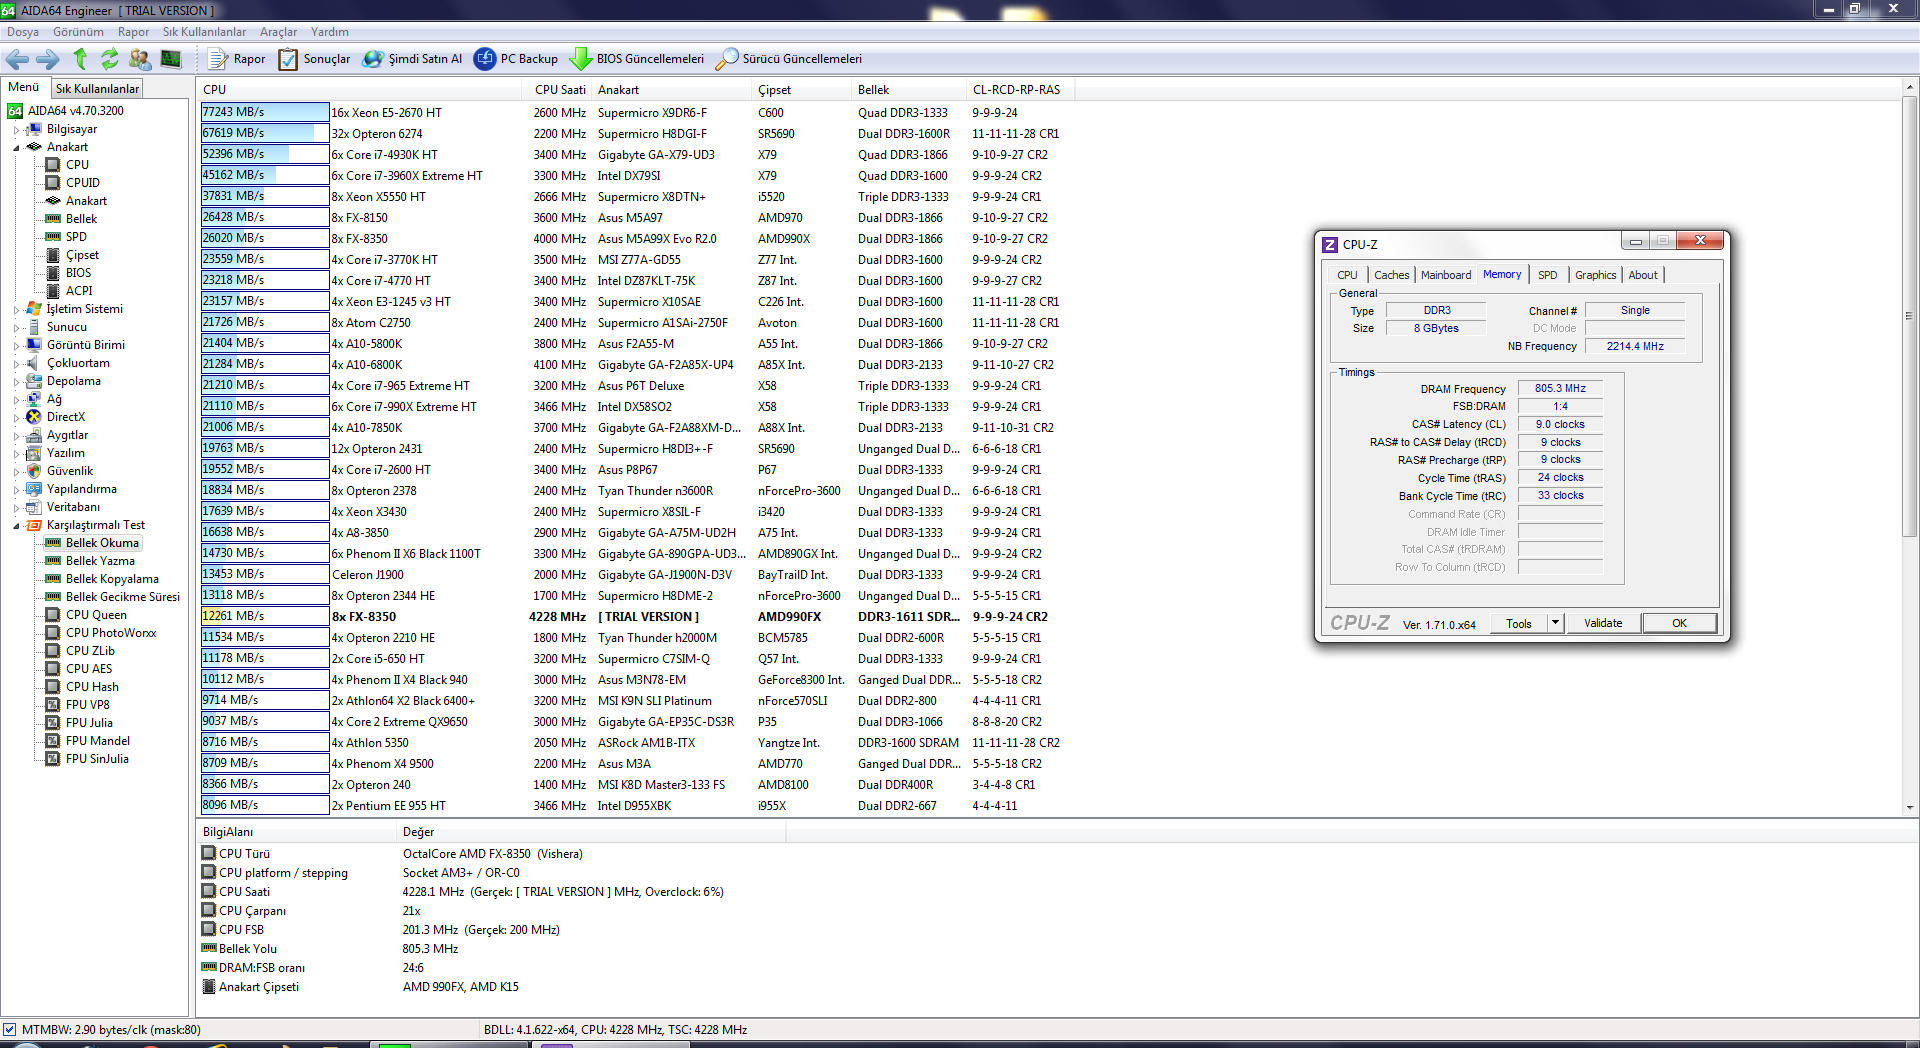Screen dimensions: 1920x1048
Task: Open BIOS Güncellemeleri from toolbar
Action: click(636, 59)
